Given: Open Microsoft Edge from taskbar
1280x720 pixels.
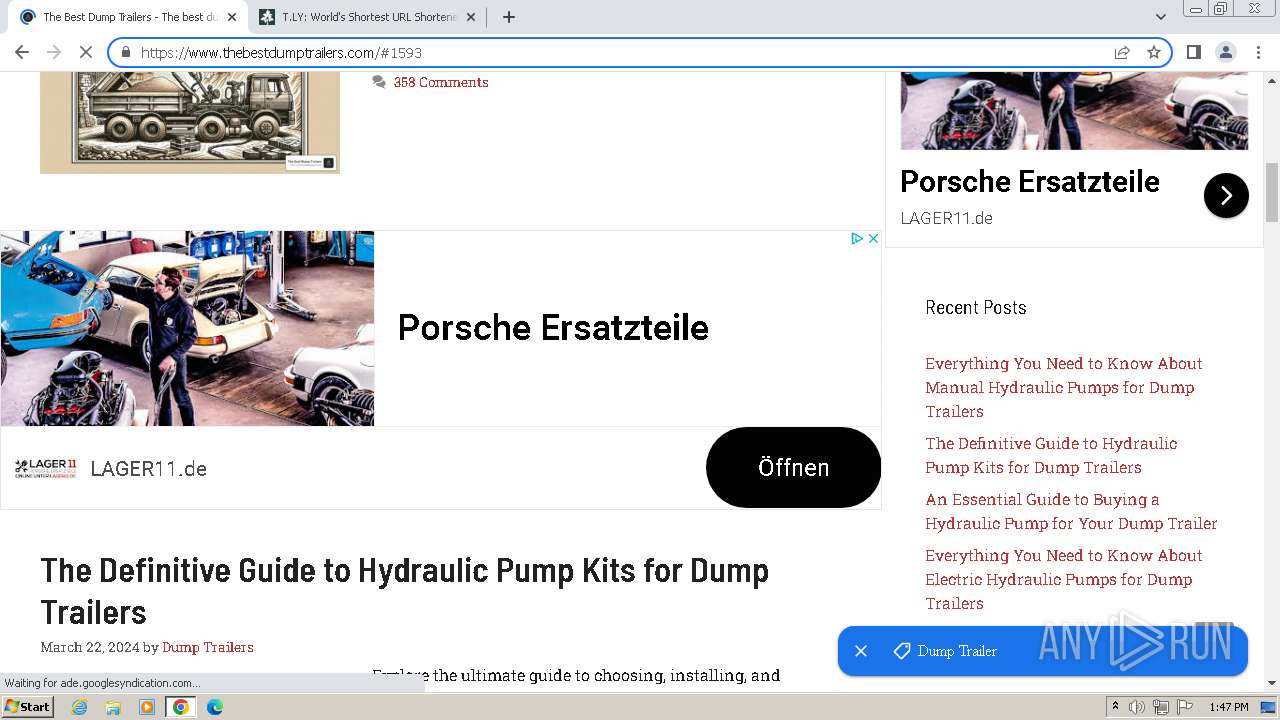Looking at the screenshot, I should point(214,707).
